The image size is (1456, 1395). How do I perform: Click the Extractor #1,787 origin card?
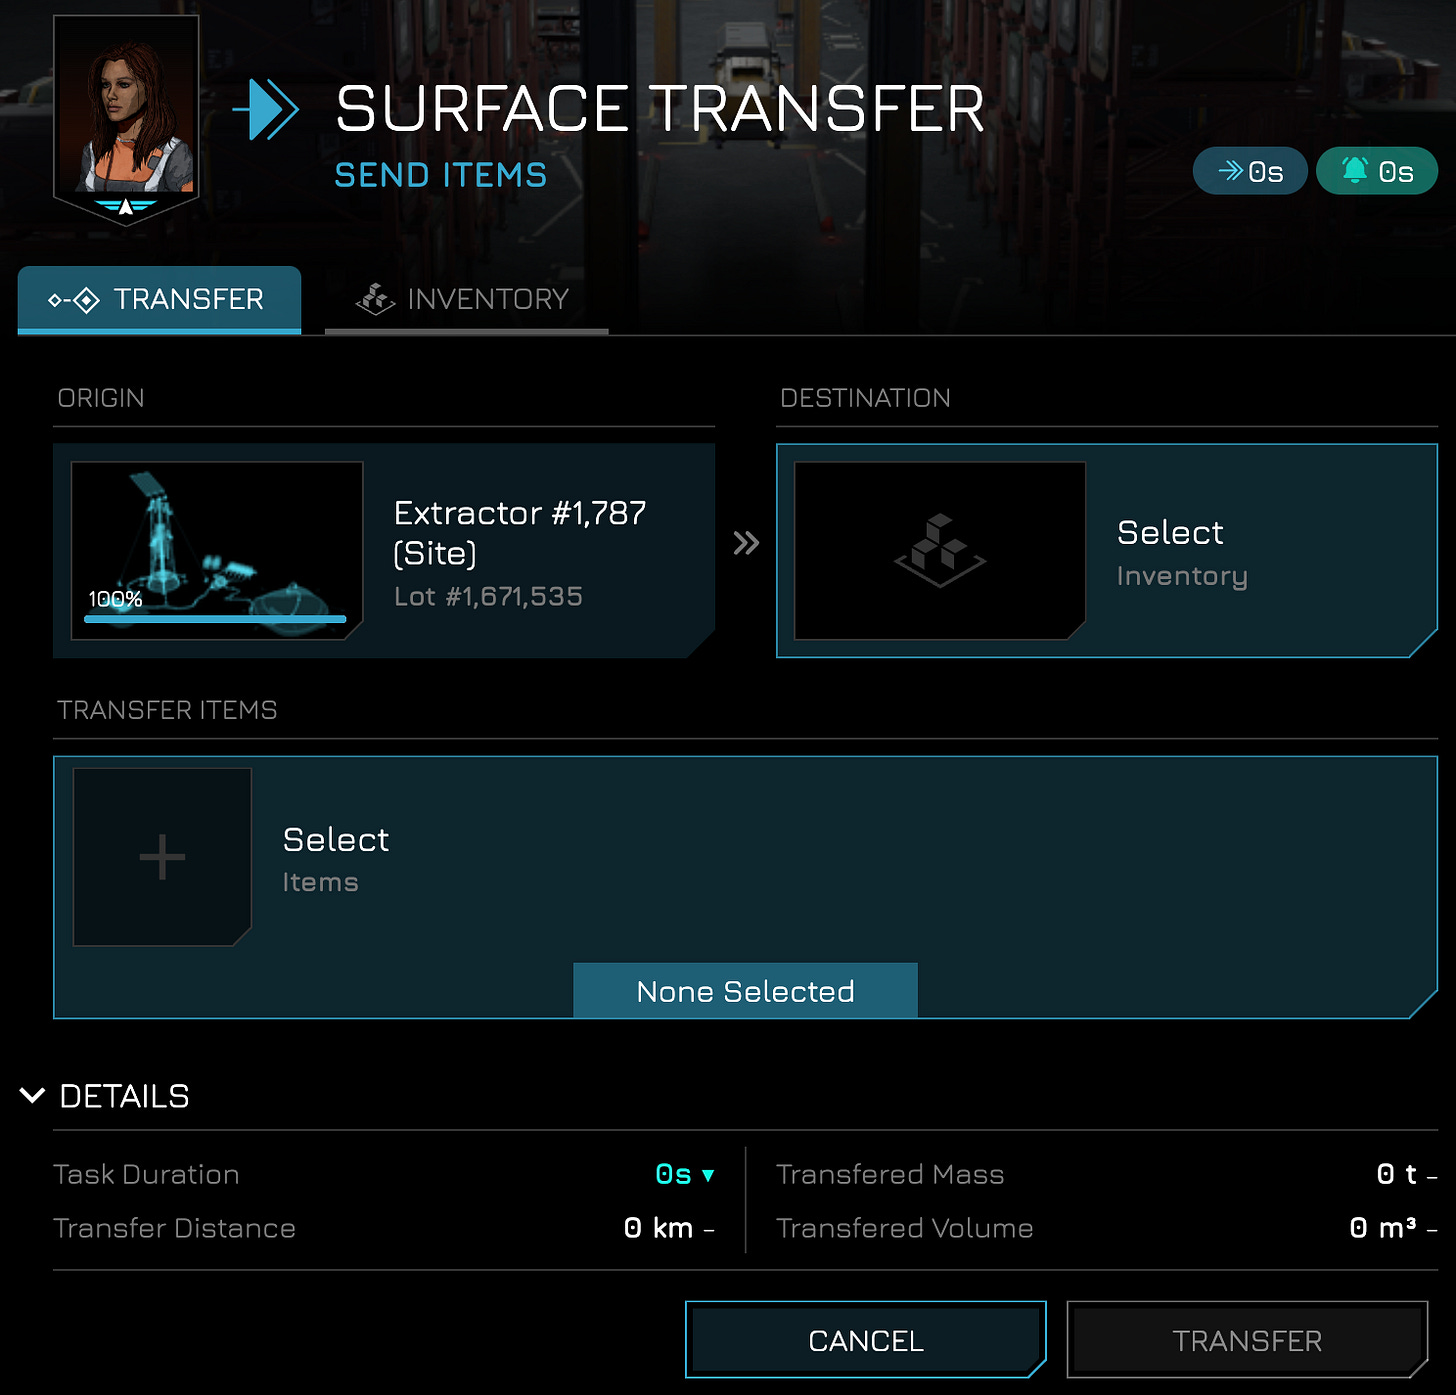pyautogui.click(x=384, y=550)
